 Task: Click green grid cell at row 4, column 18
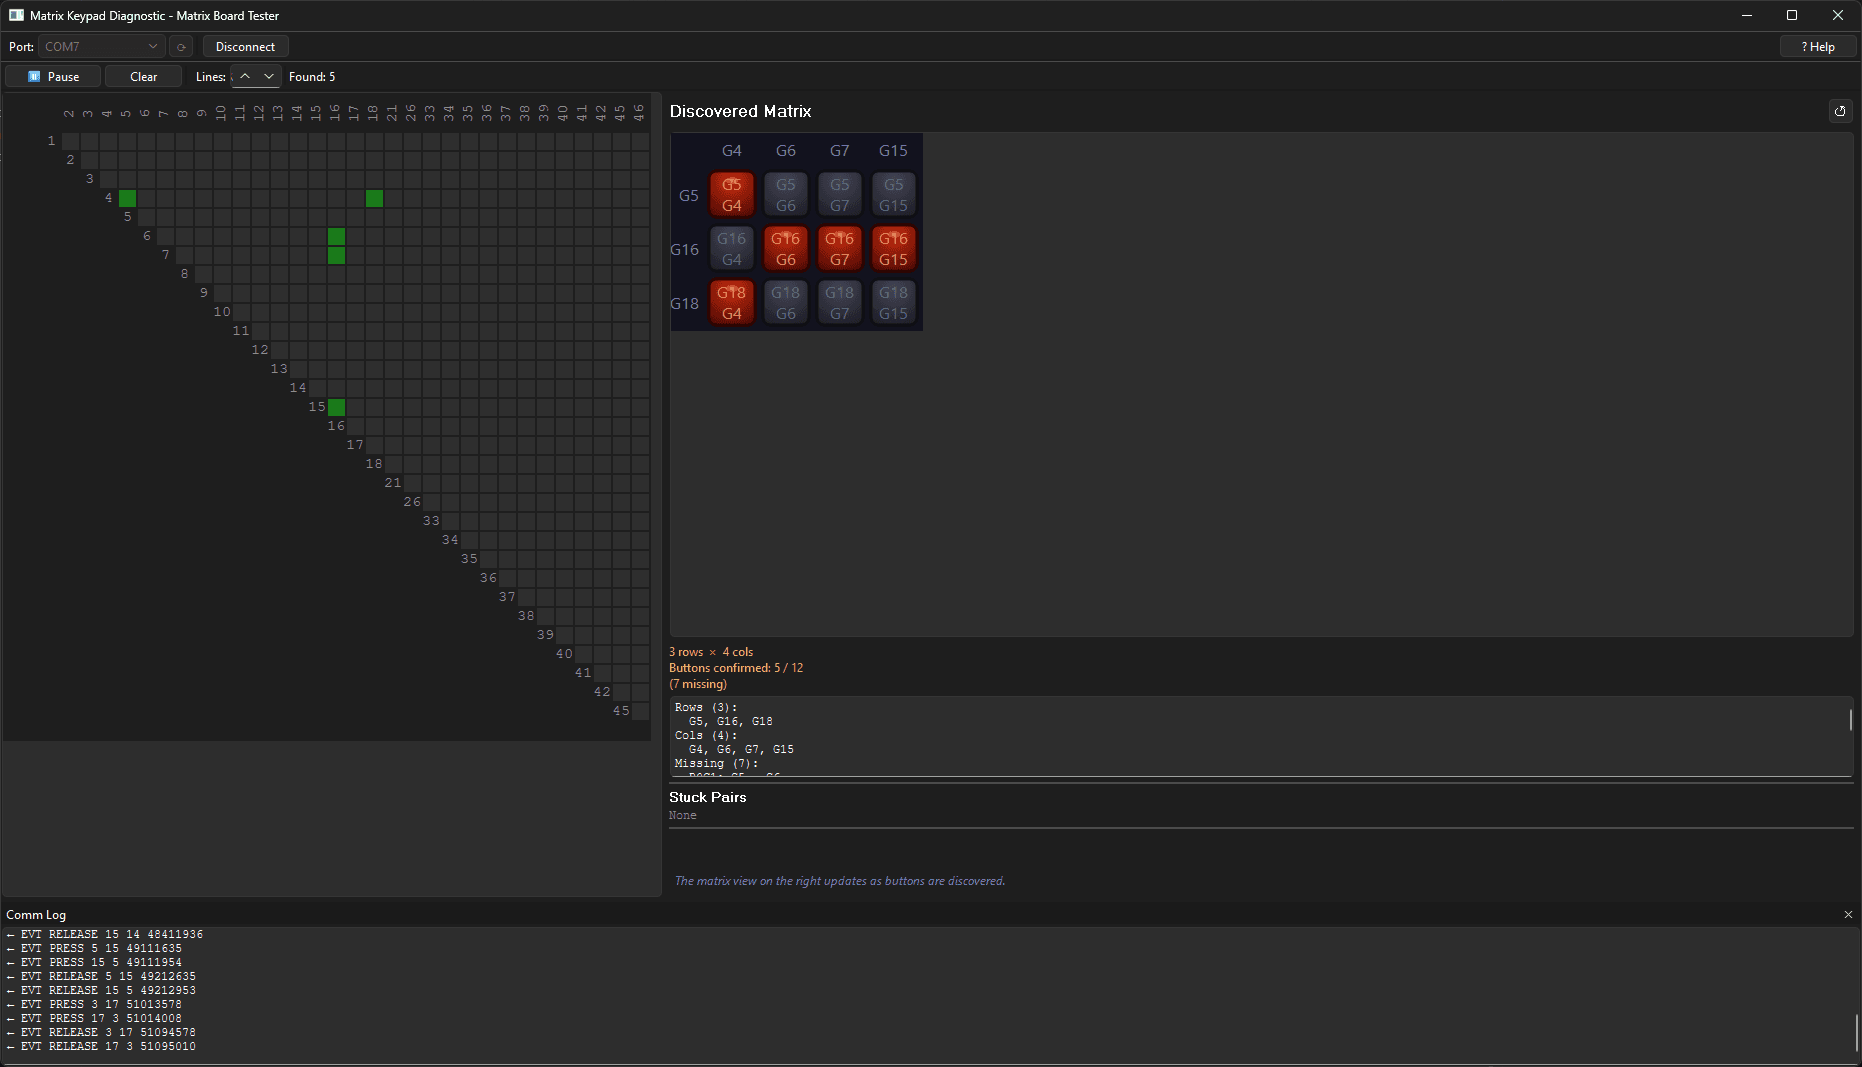(x=374, y=198)
